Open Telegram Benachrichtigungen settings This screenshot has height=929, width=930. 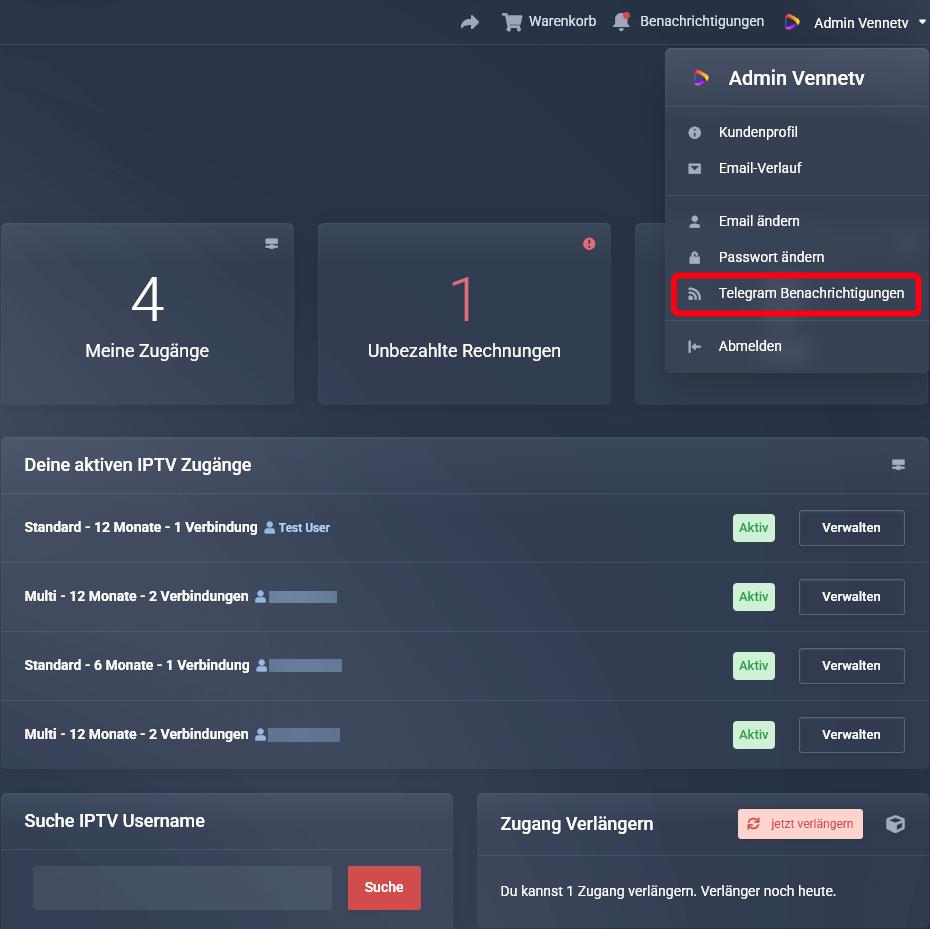[810, 293]
